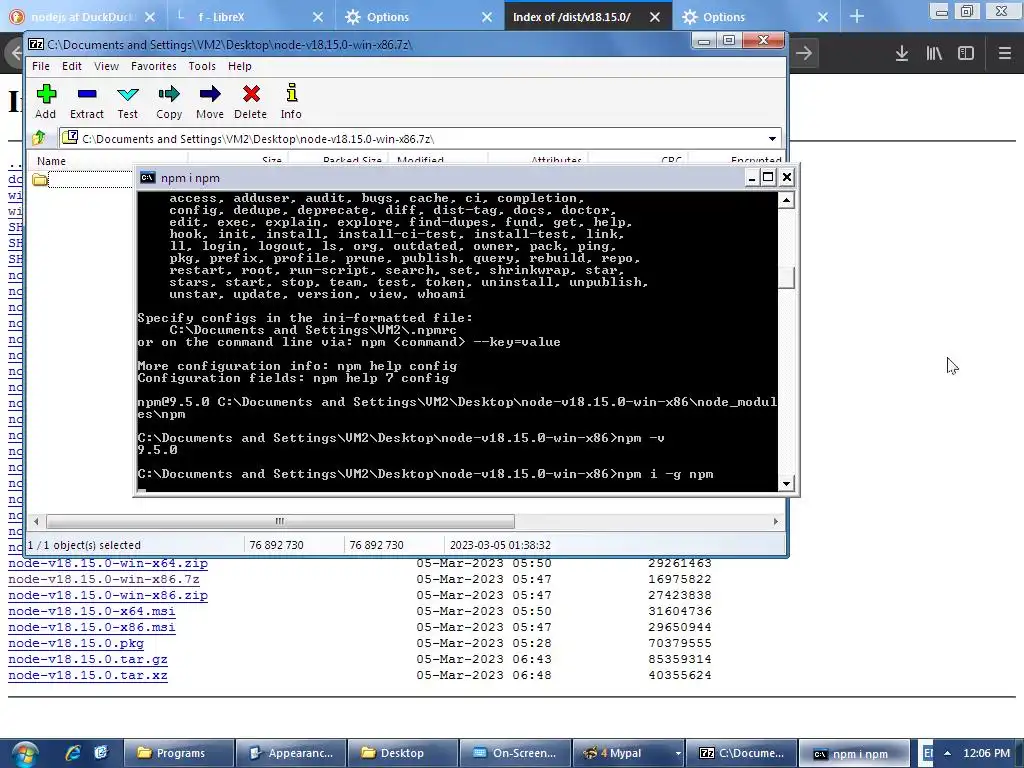1024x768 pixels.
Task: Open node-v18.15.0.pkg link
Action: click(x=76, y=643)
